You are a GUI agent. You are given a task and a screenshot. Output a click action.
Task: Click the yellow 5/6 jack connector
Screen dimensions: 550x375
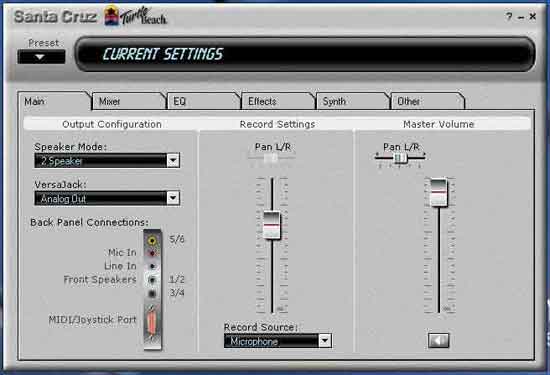pos(152,240)
